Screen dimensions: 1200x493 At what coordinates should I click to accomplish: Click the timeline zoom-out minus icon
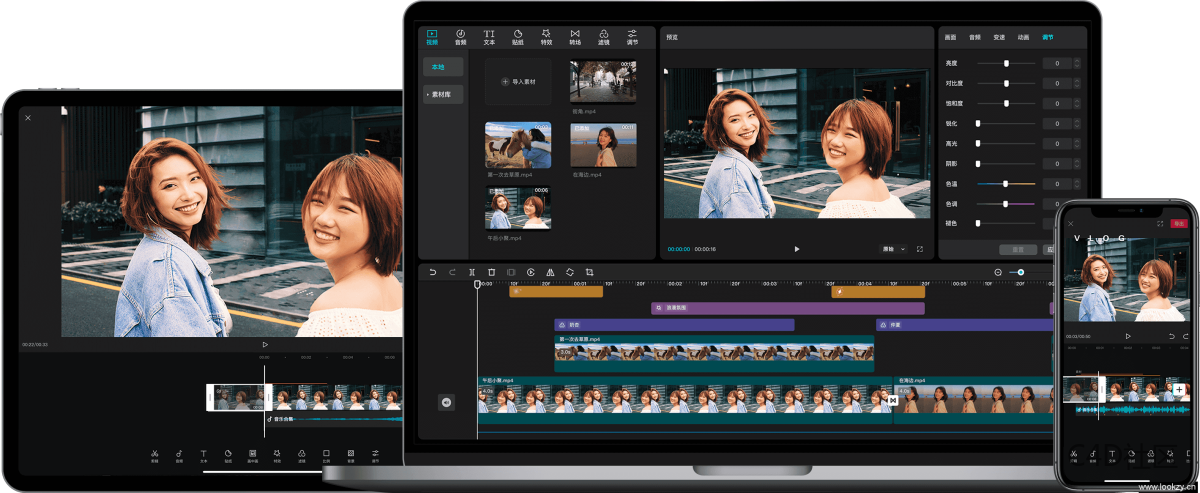(x=998, y=272)
